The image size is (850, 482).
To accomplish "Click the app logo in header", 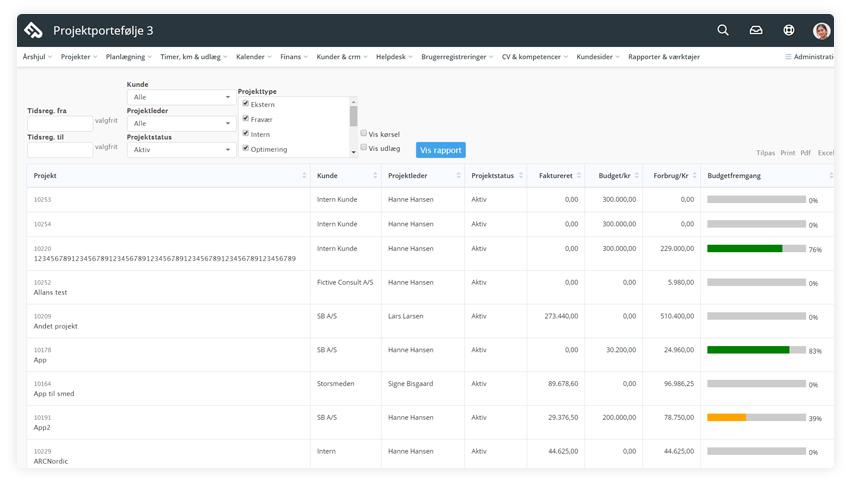I will (x=33, y=30).
